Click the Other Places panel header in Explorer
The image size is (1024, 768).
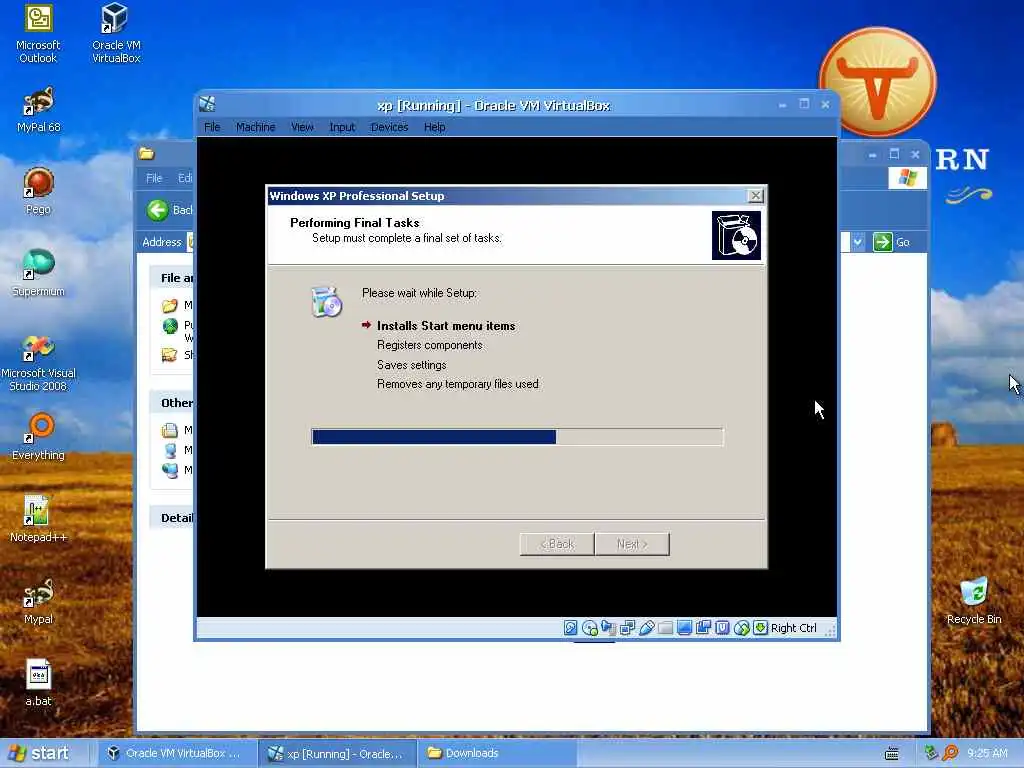tap(174, 403)
